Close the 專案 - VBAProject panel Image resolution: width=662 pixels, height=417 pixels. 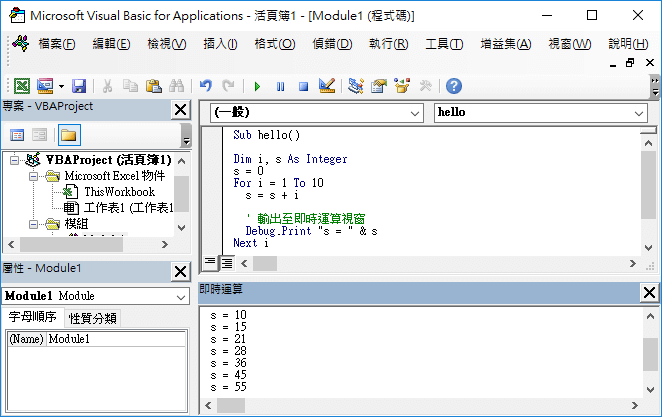click(181, 110)
